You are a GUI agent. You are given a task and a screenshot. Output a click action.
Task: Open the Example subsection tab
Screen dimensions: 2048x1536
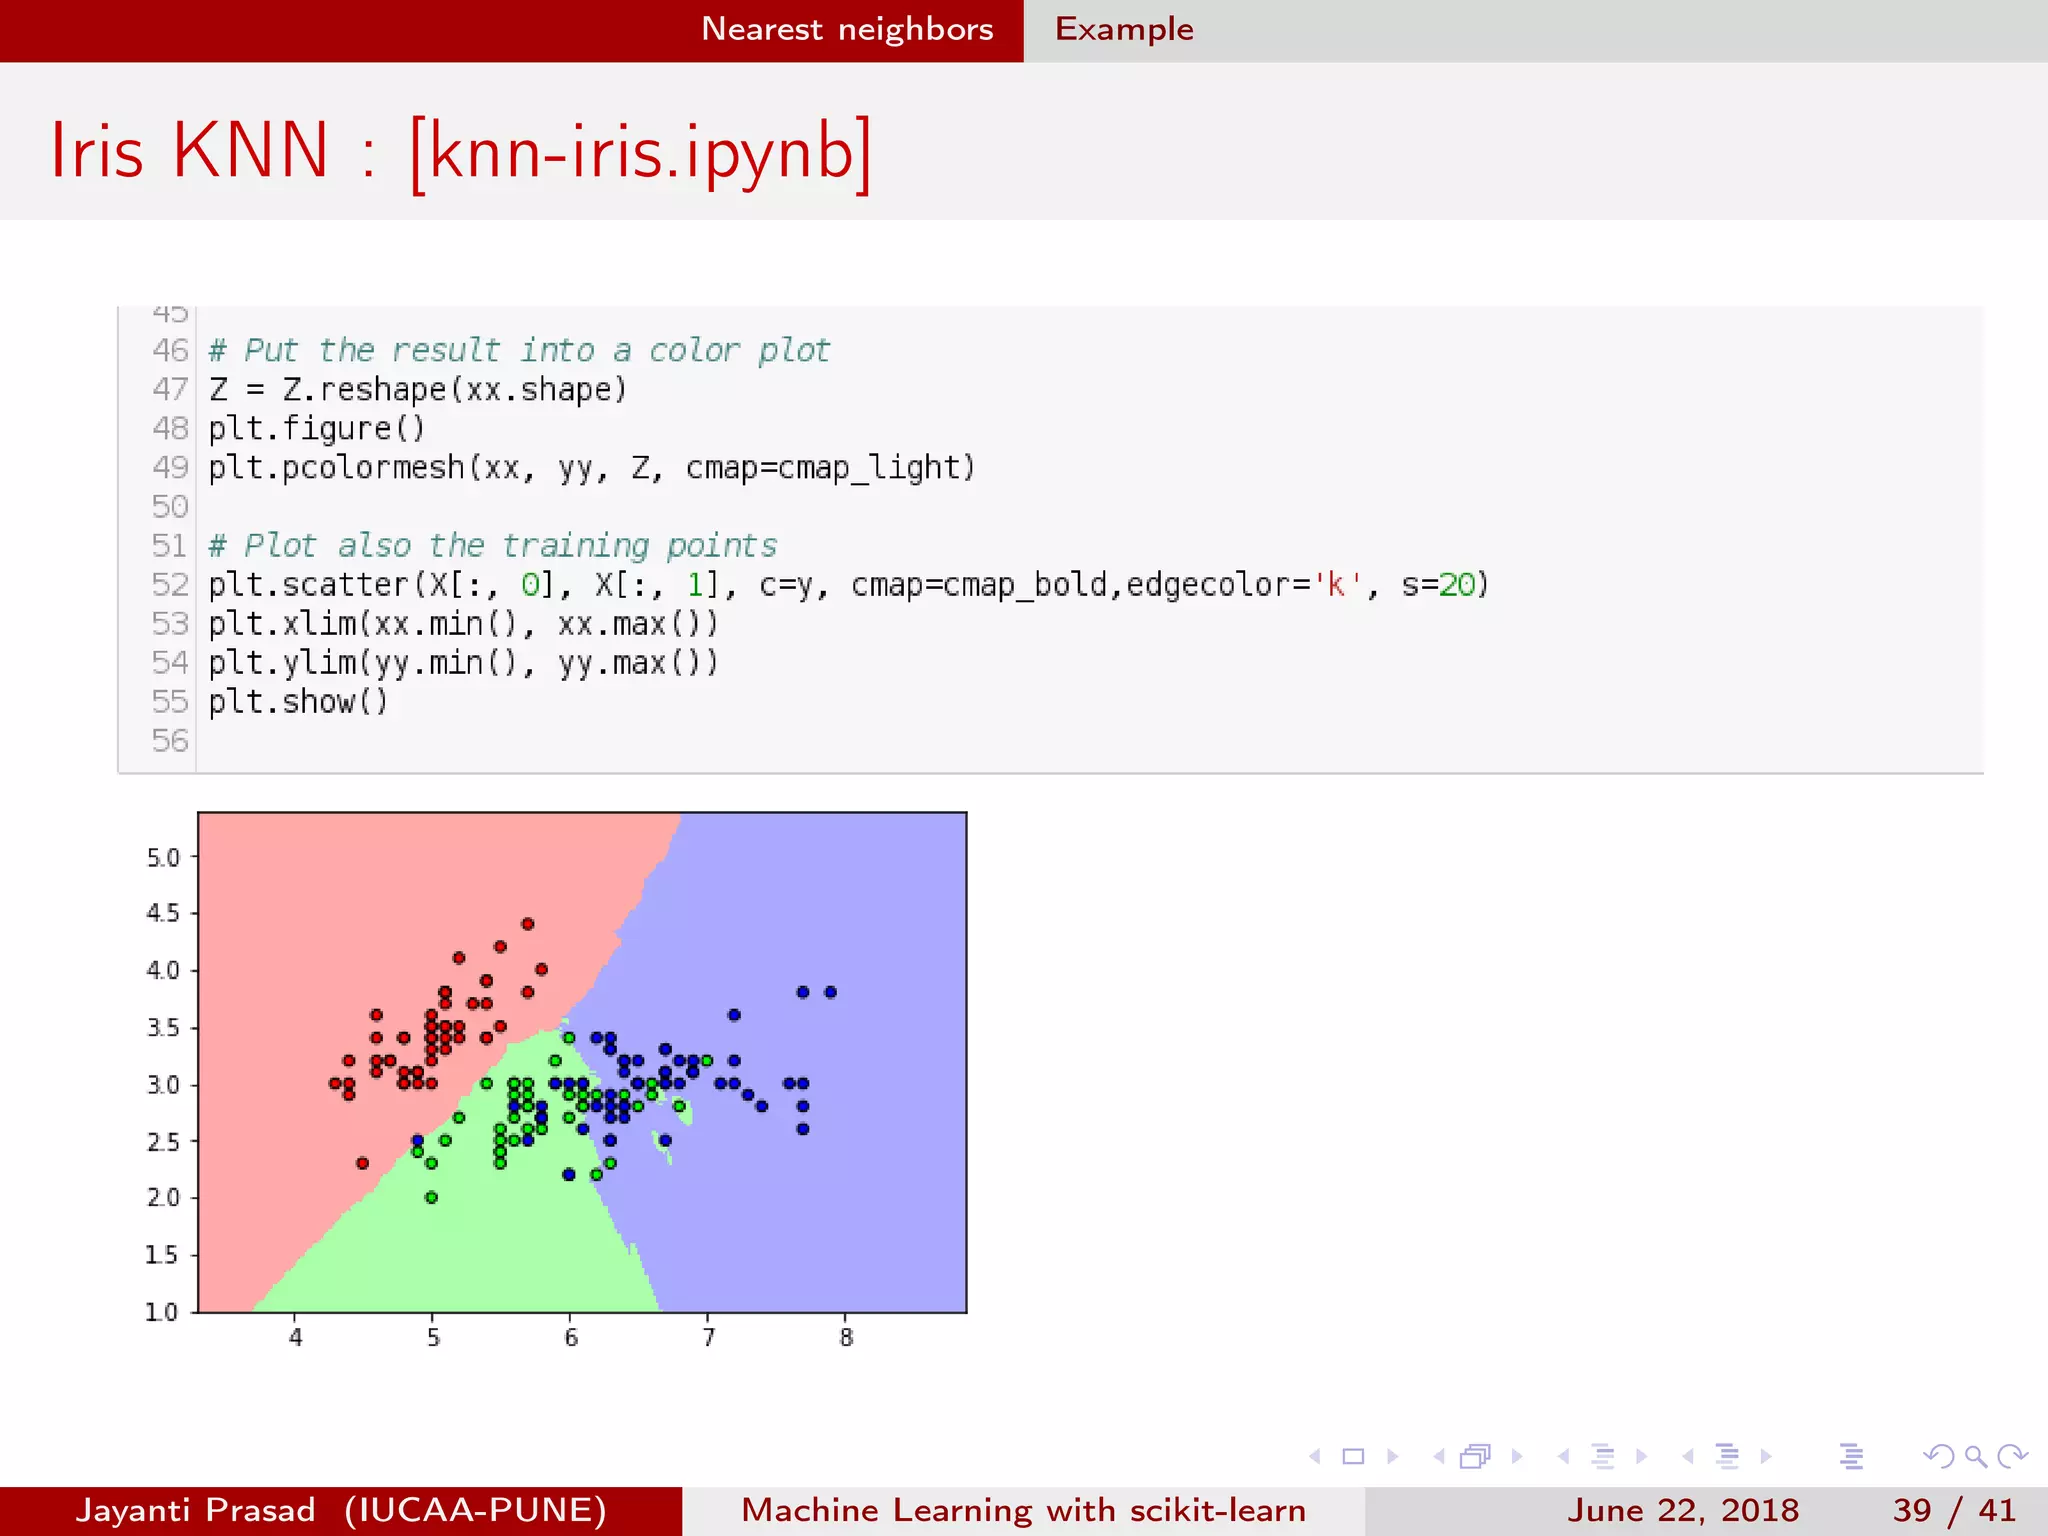click(x=1124, y=29)
